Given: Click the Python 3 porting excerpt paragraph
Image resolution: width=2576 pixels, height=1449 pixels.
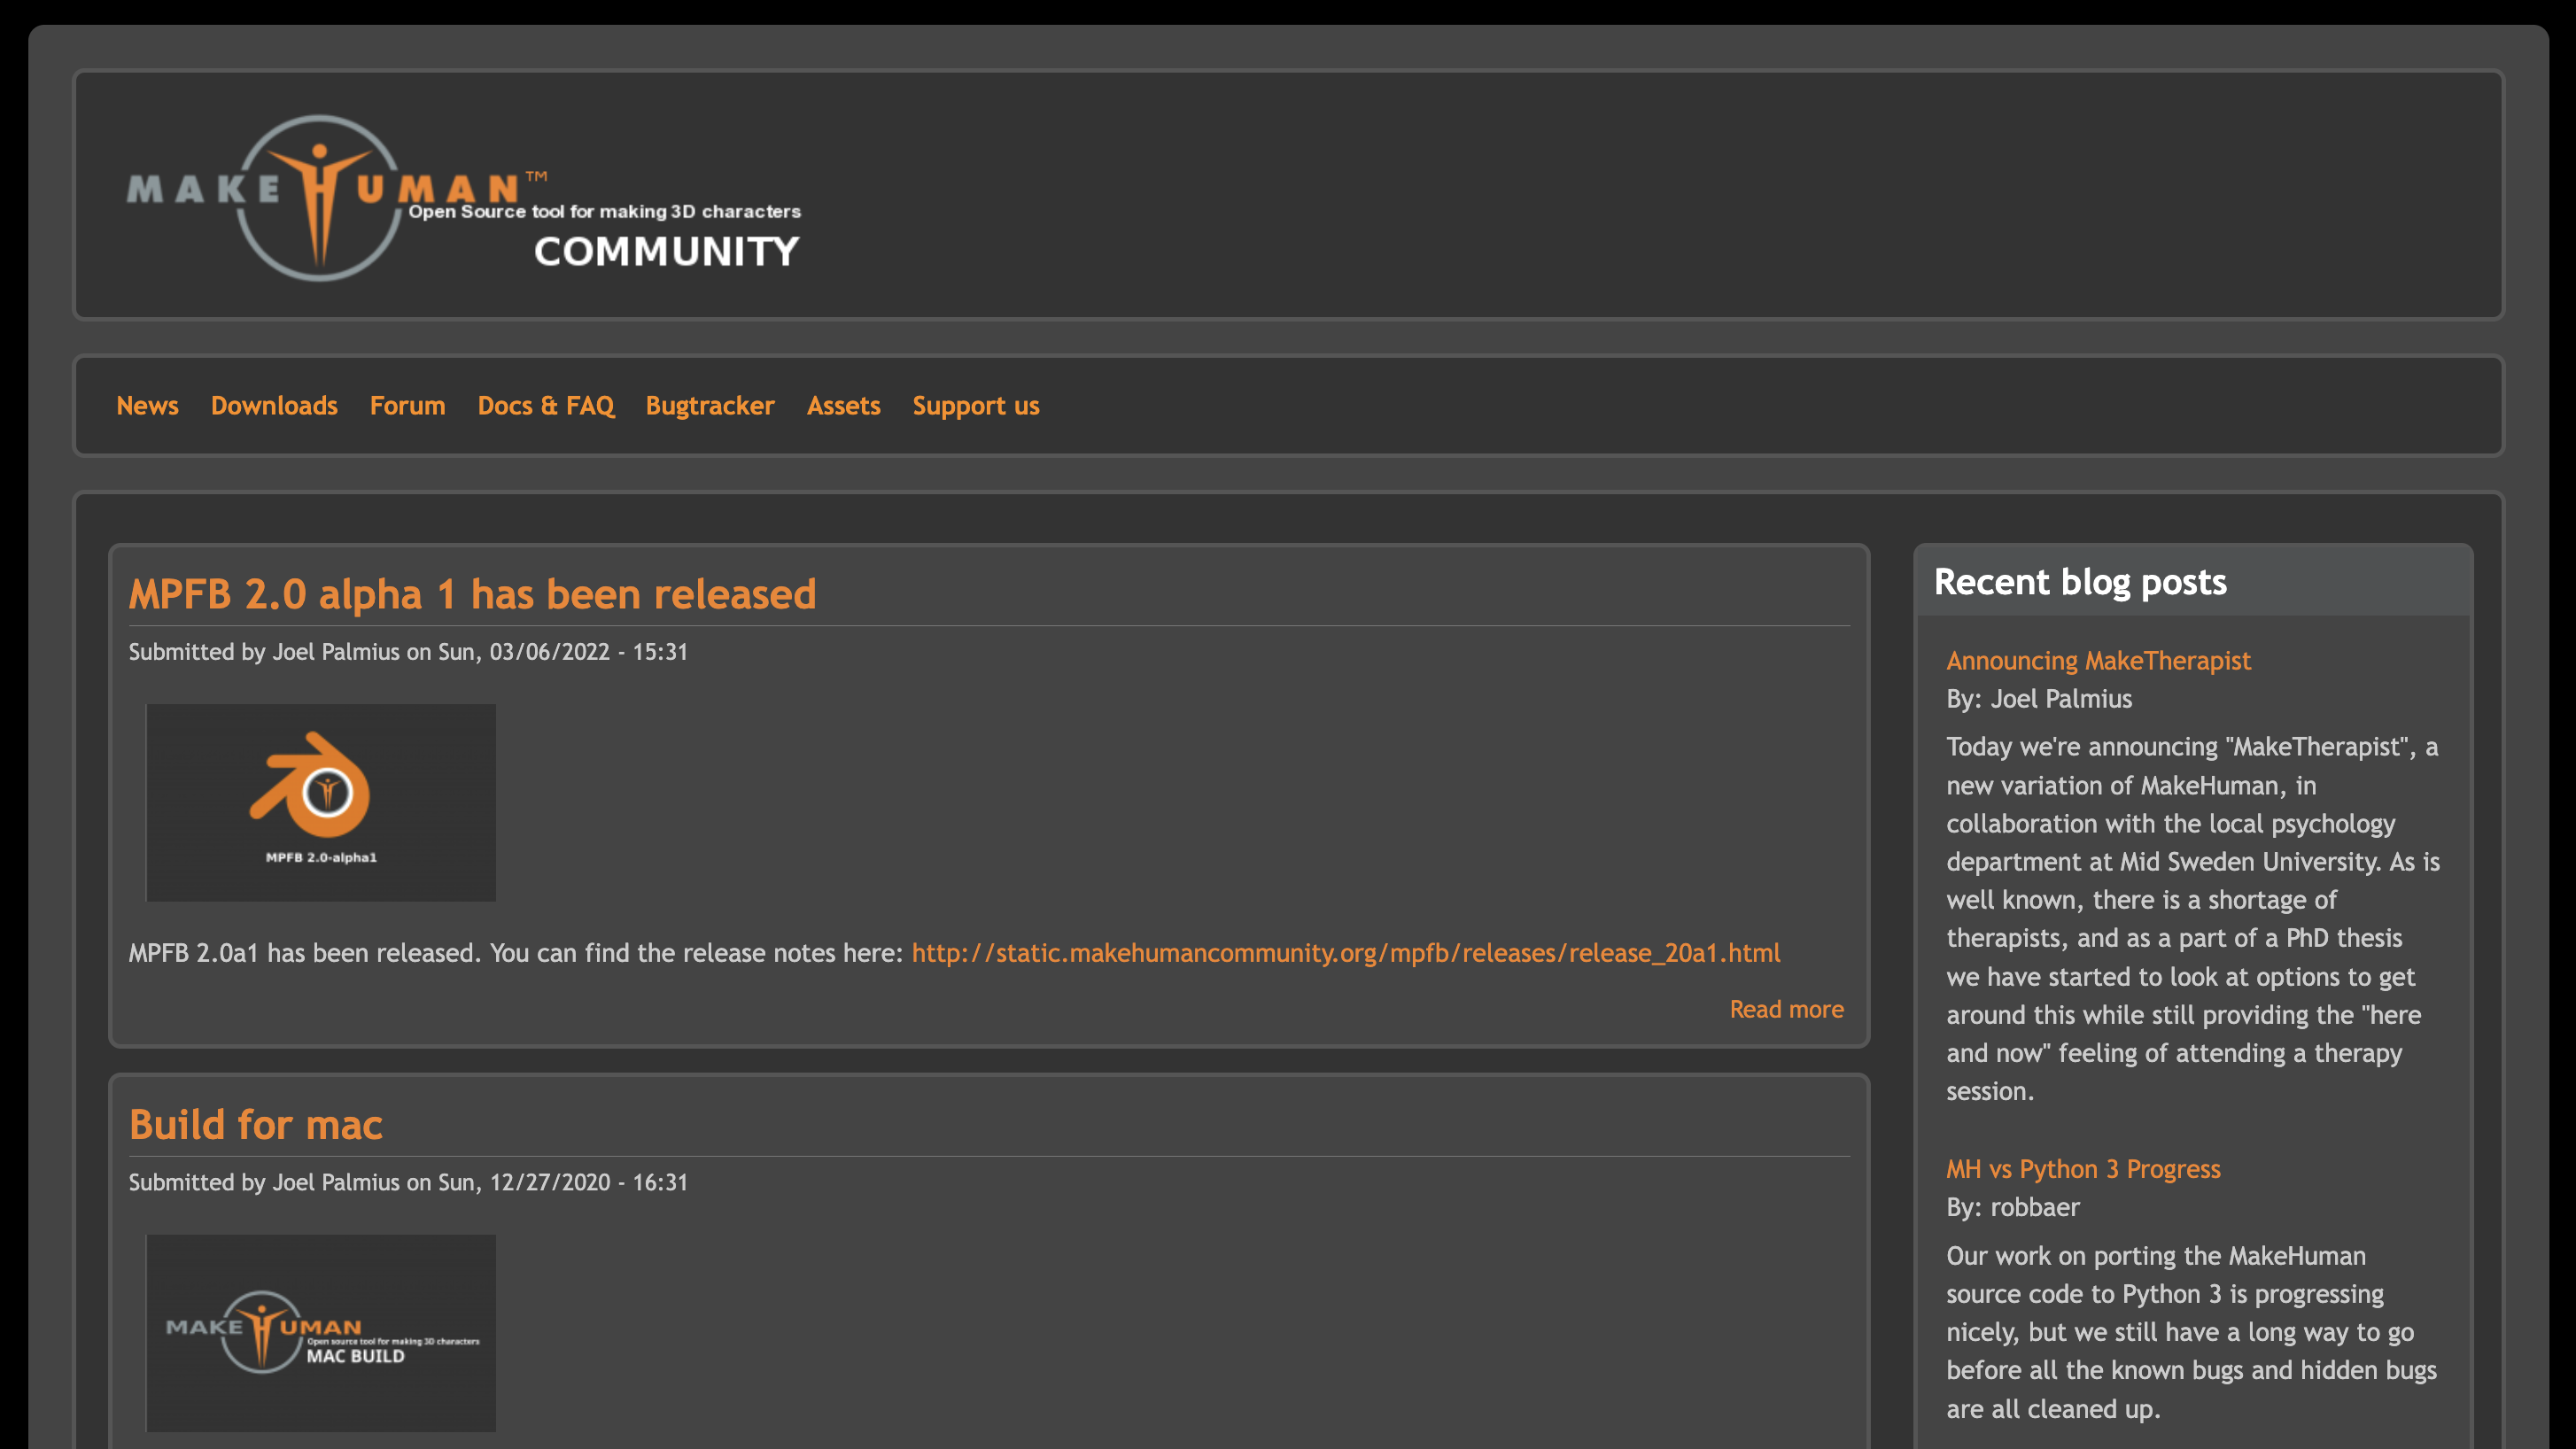Looking at the screenshot, I should 2191,1332.
